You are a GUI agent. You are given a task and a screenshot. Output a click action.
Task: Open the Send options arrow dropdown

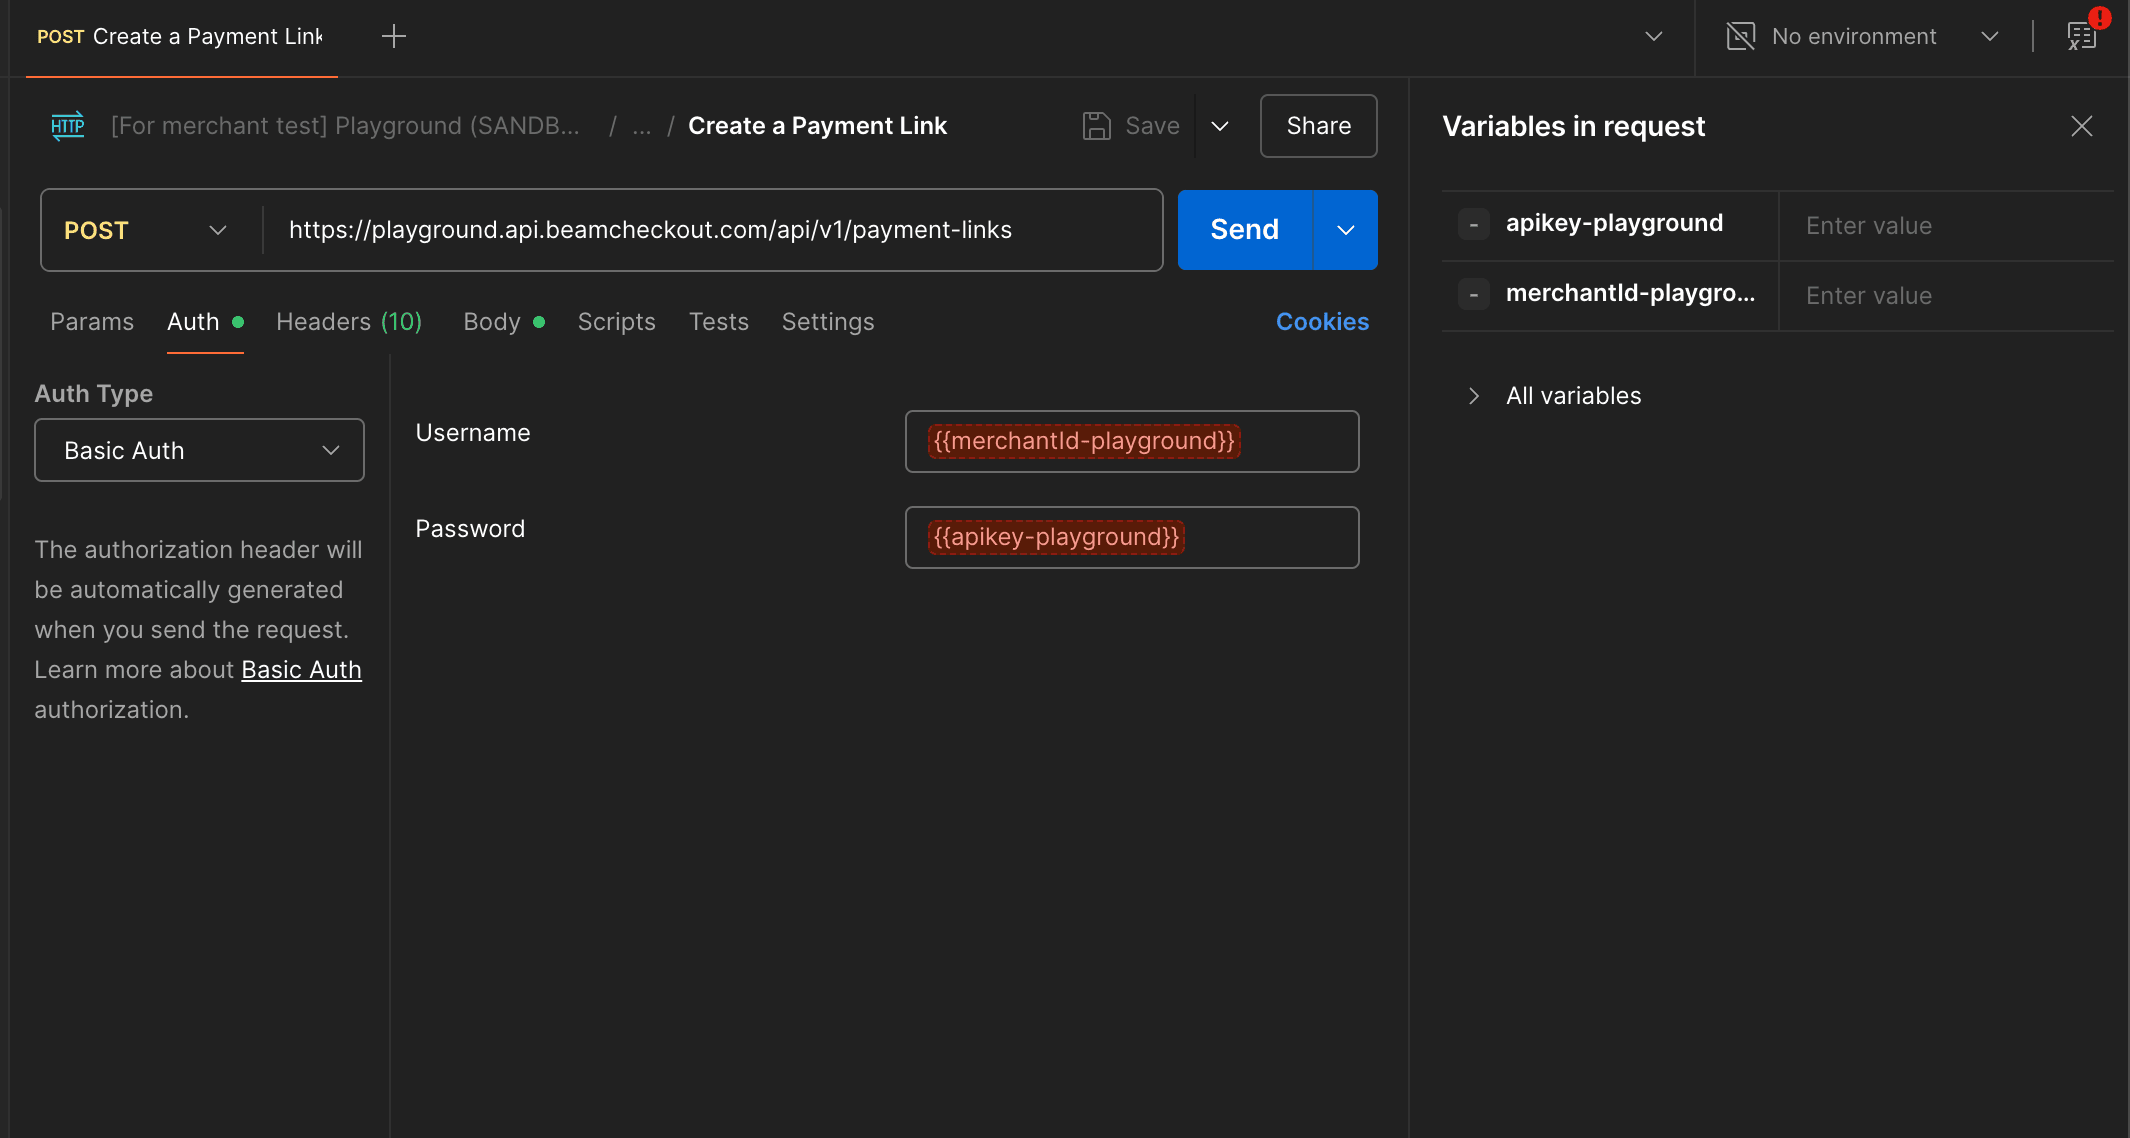(1346, 230)
